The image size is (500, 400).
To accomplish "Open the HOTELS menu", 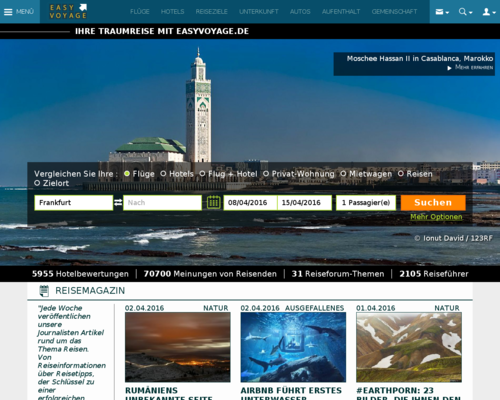I will (172, 12).
